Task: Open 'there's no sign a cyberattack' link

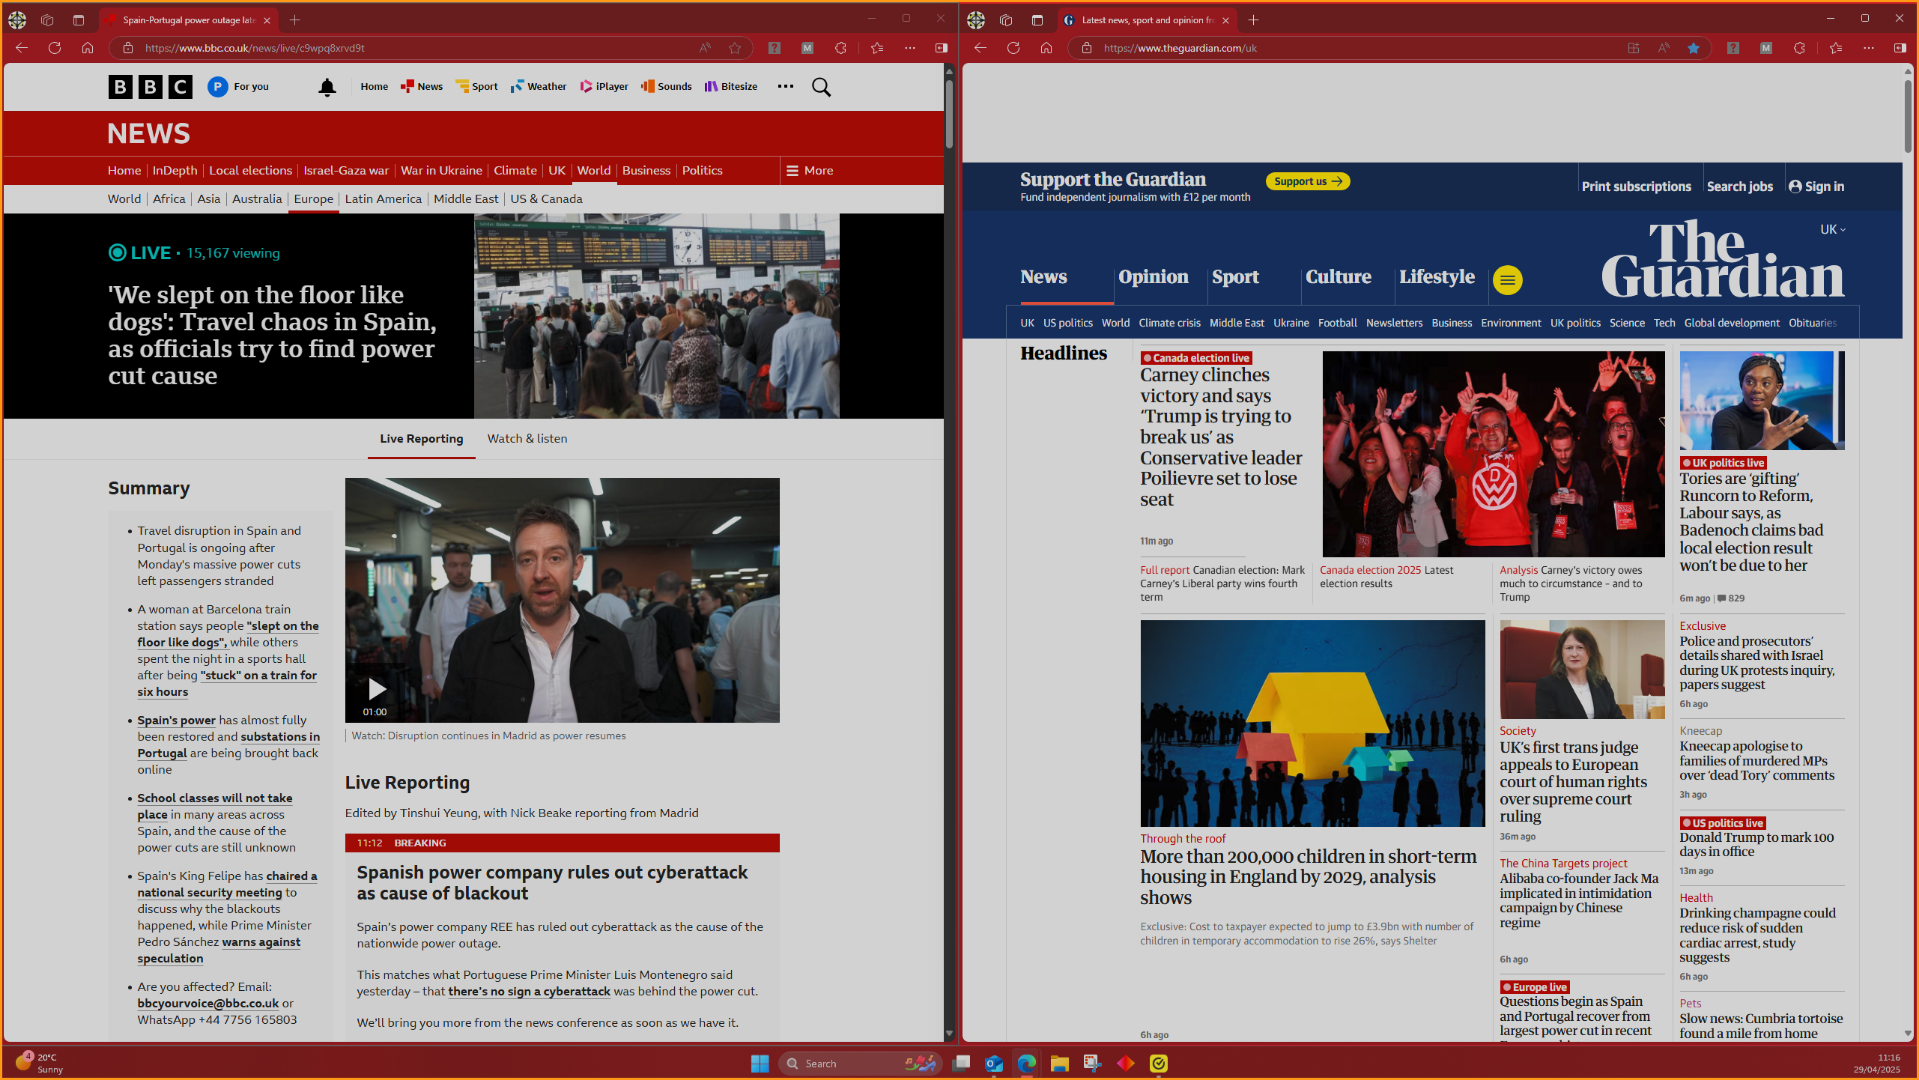Action: 529,992
